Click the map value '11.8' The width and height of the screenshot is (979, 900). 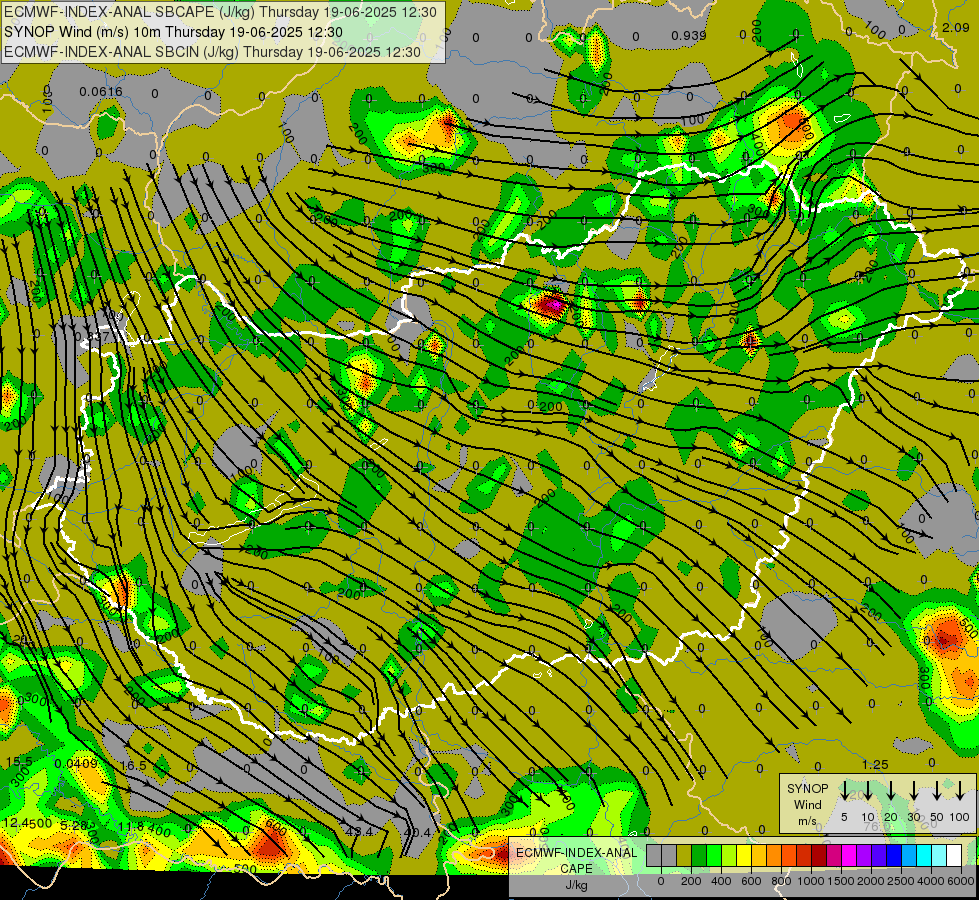click(131, 827)
